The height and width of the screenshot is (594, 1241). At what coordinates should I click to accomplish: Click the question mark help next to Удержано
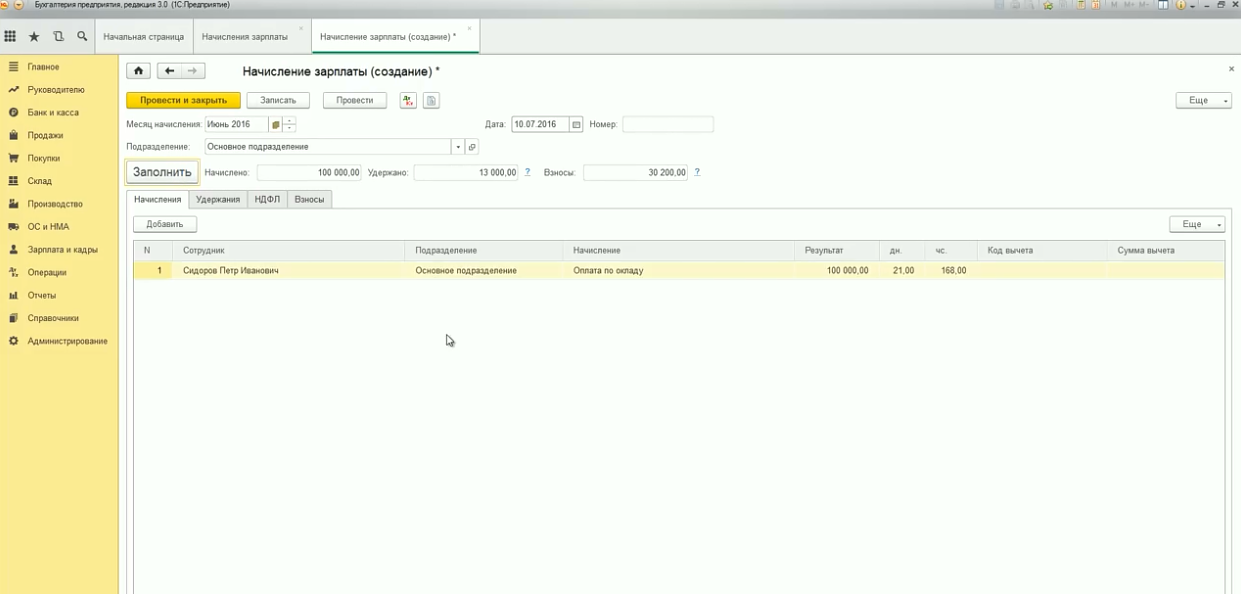527,172
